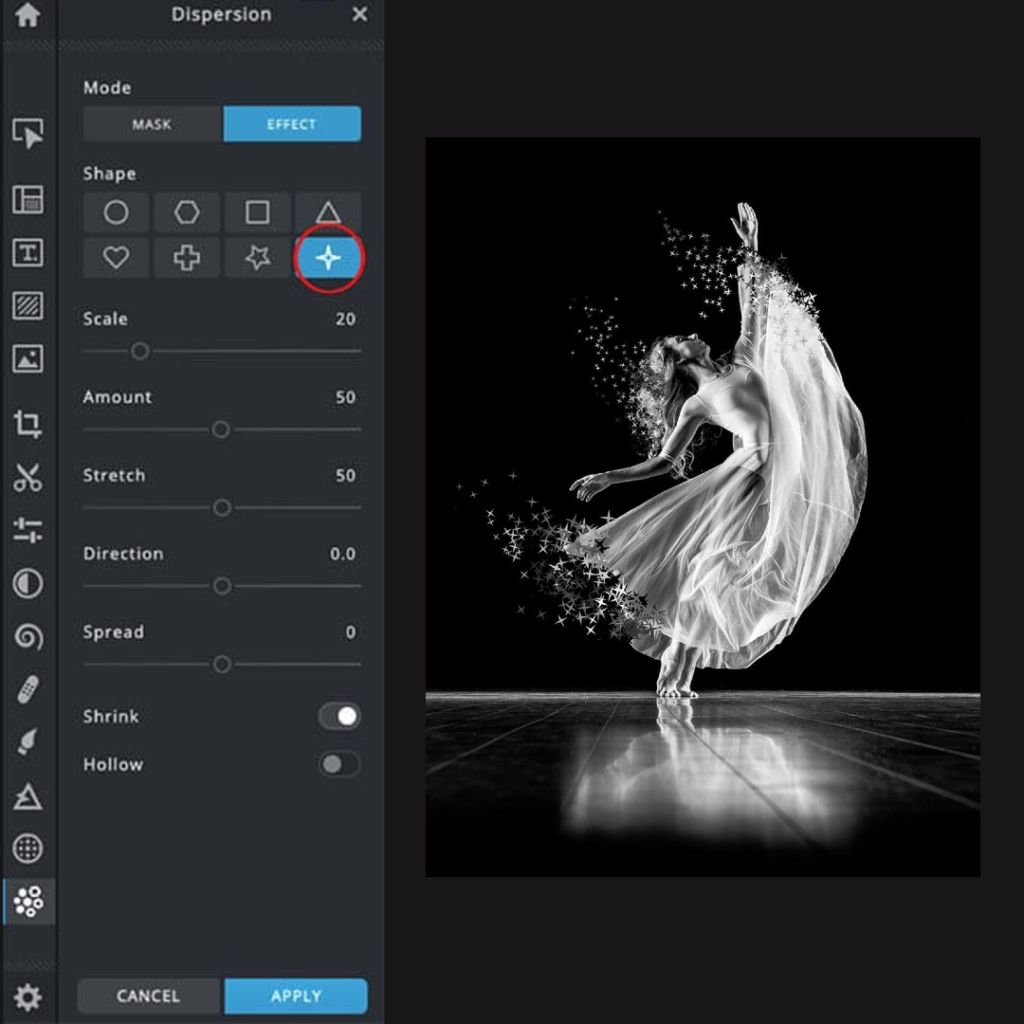Select the heart dispersion shape

tap(115, 257)
